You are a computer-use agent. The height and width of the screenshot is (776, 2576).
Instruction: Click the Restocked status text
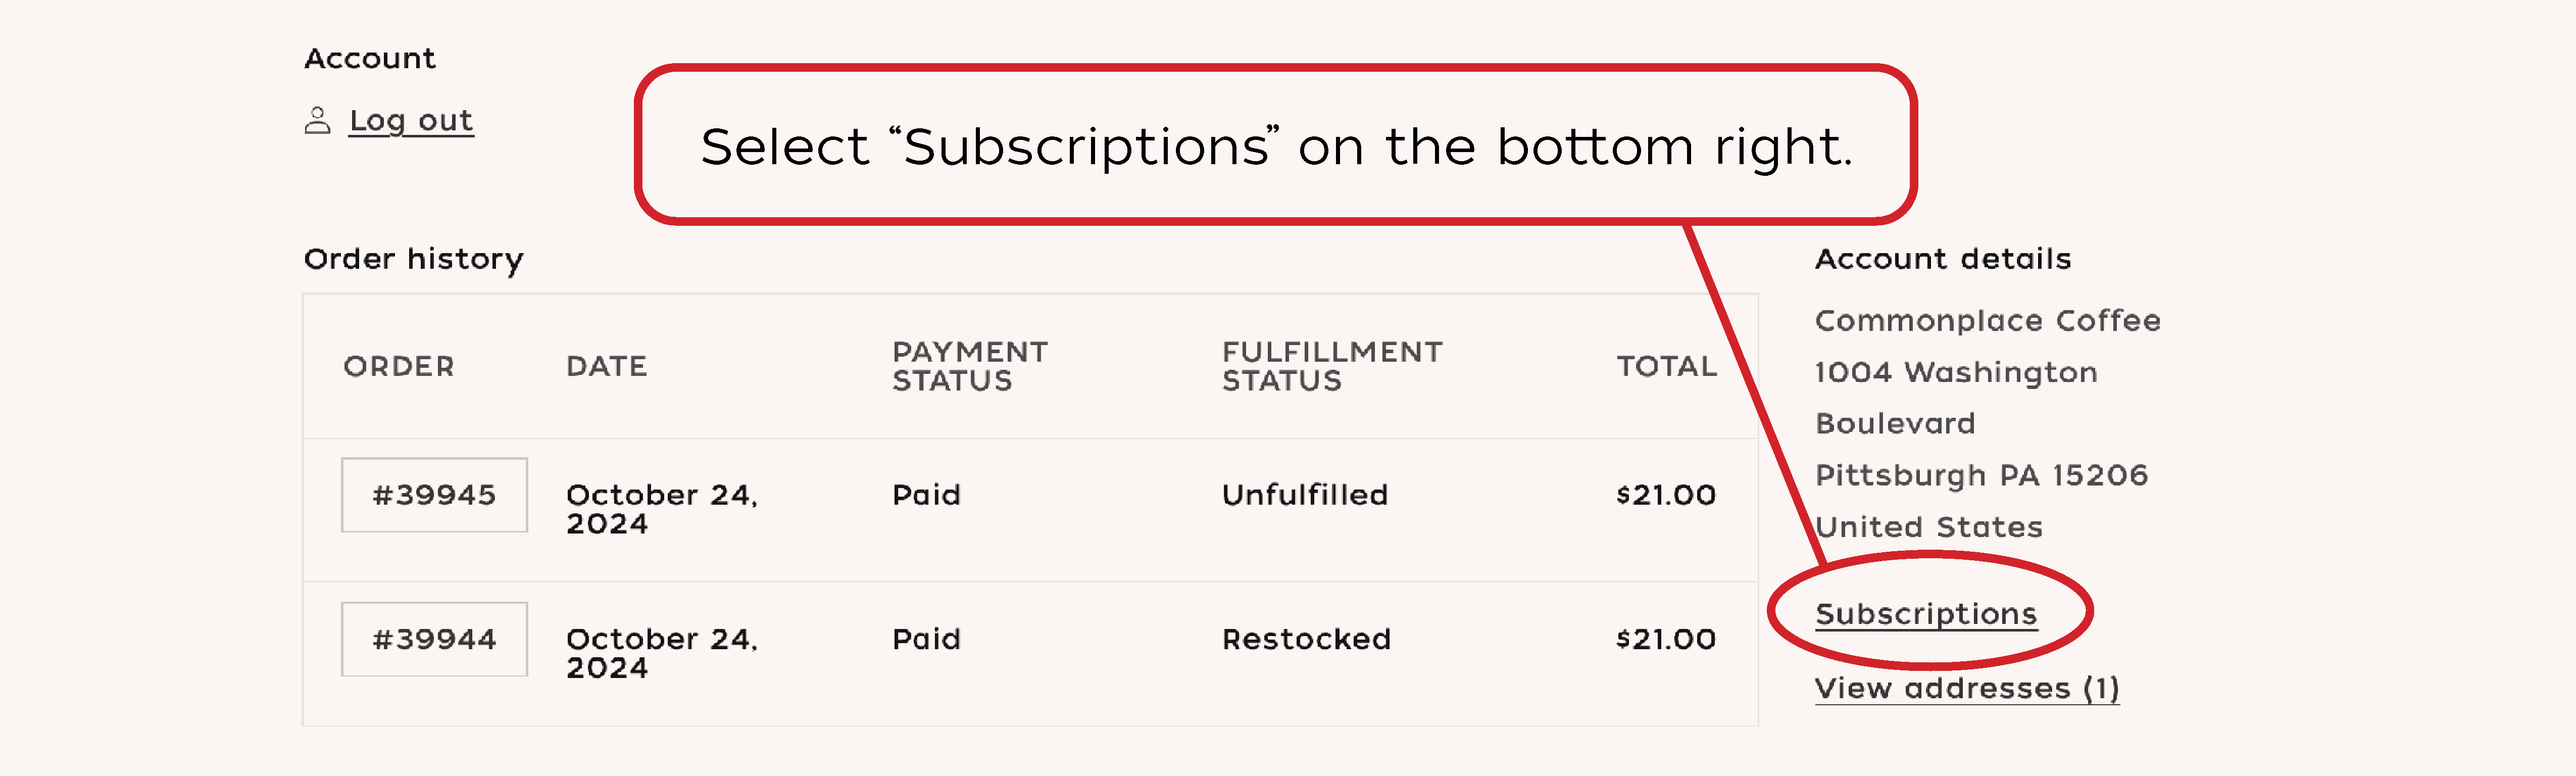coord(1306,639)
